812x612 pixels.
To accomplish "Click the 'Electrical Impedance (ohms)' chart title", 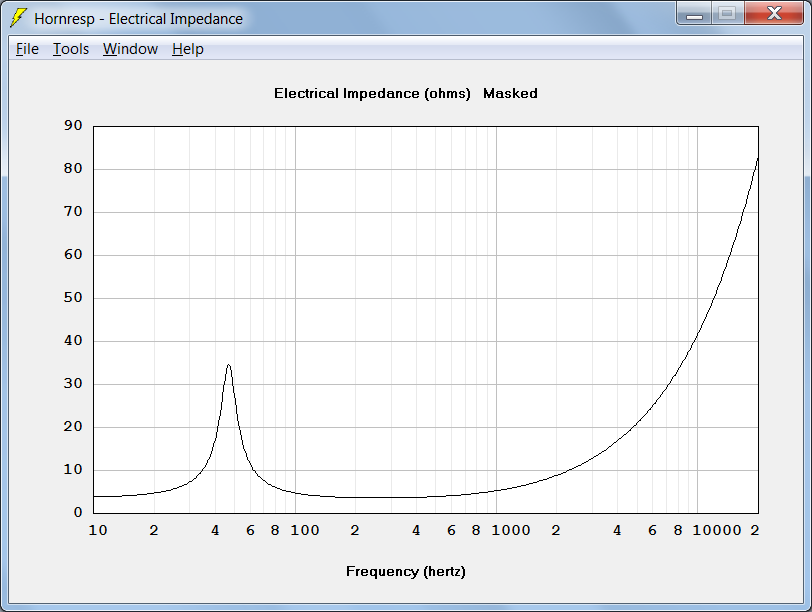I will click(372, 94).
